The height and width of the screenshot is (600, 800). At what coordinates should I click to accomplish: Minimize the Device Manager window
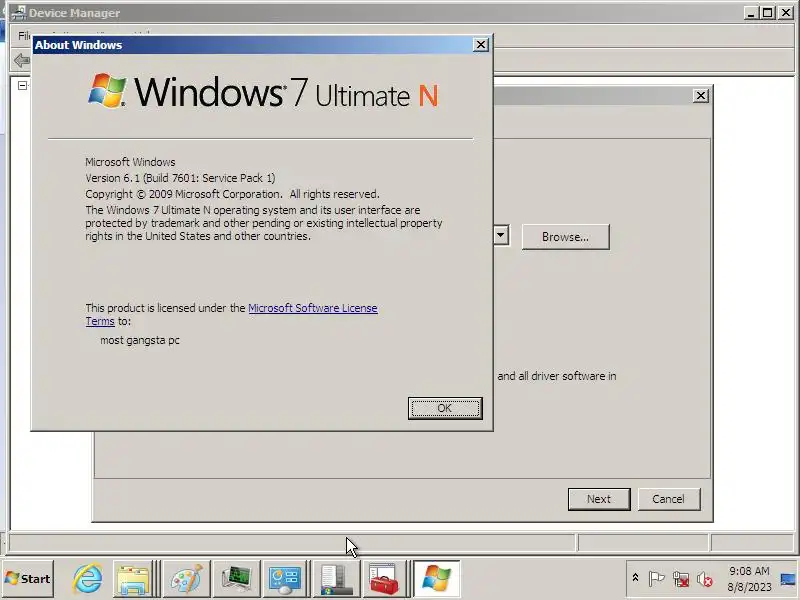point(751,13)
